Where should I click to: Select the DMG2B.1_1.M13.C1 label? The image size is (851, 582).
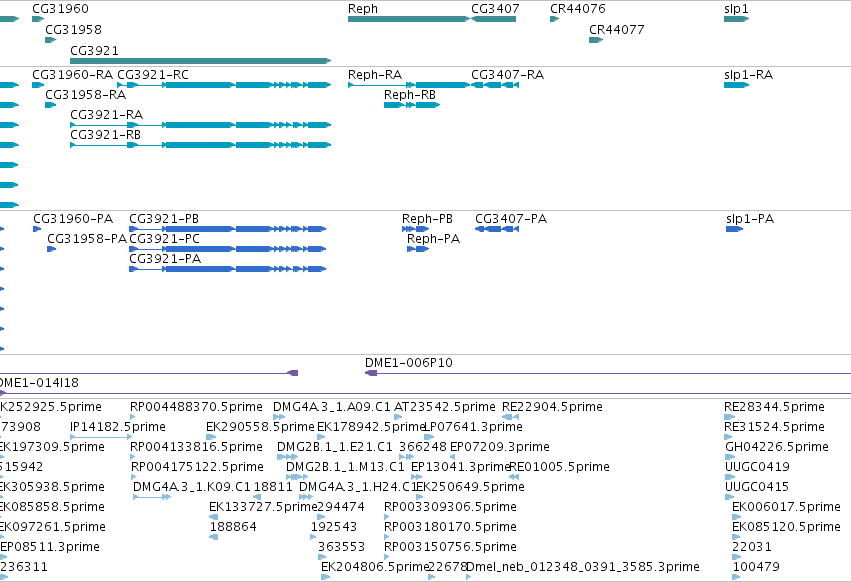click(345, 467)
